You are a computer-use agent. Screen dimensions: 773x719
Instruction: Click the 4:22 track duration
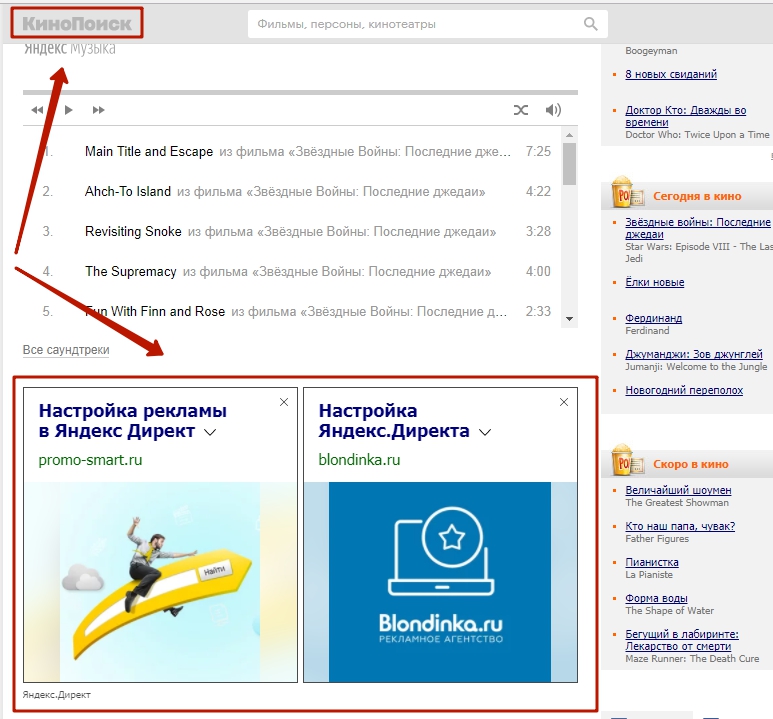coord(538,191)
